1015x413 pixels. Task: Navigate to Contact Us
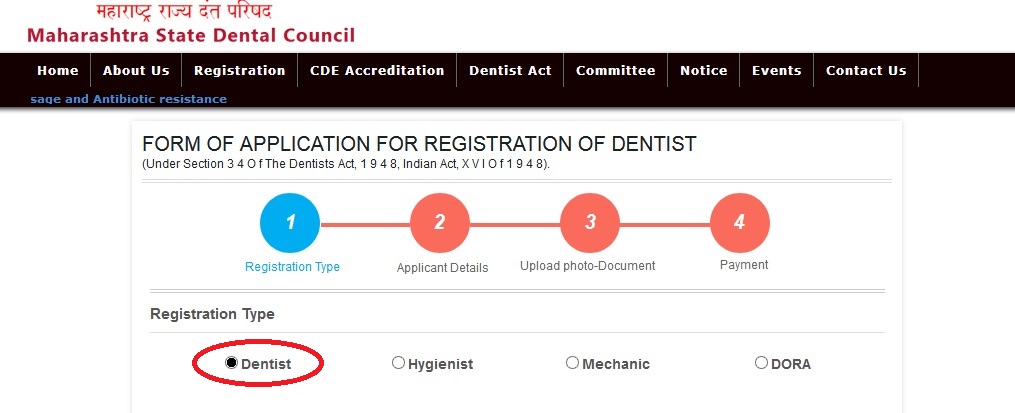click(x=866, y=71)
